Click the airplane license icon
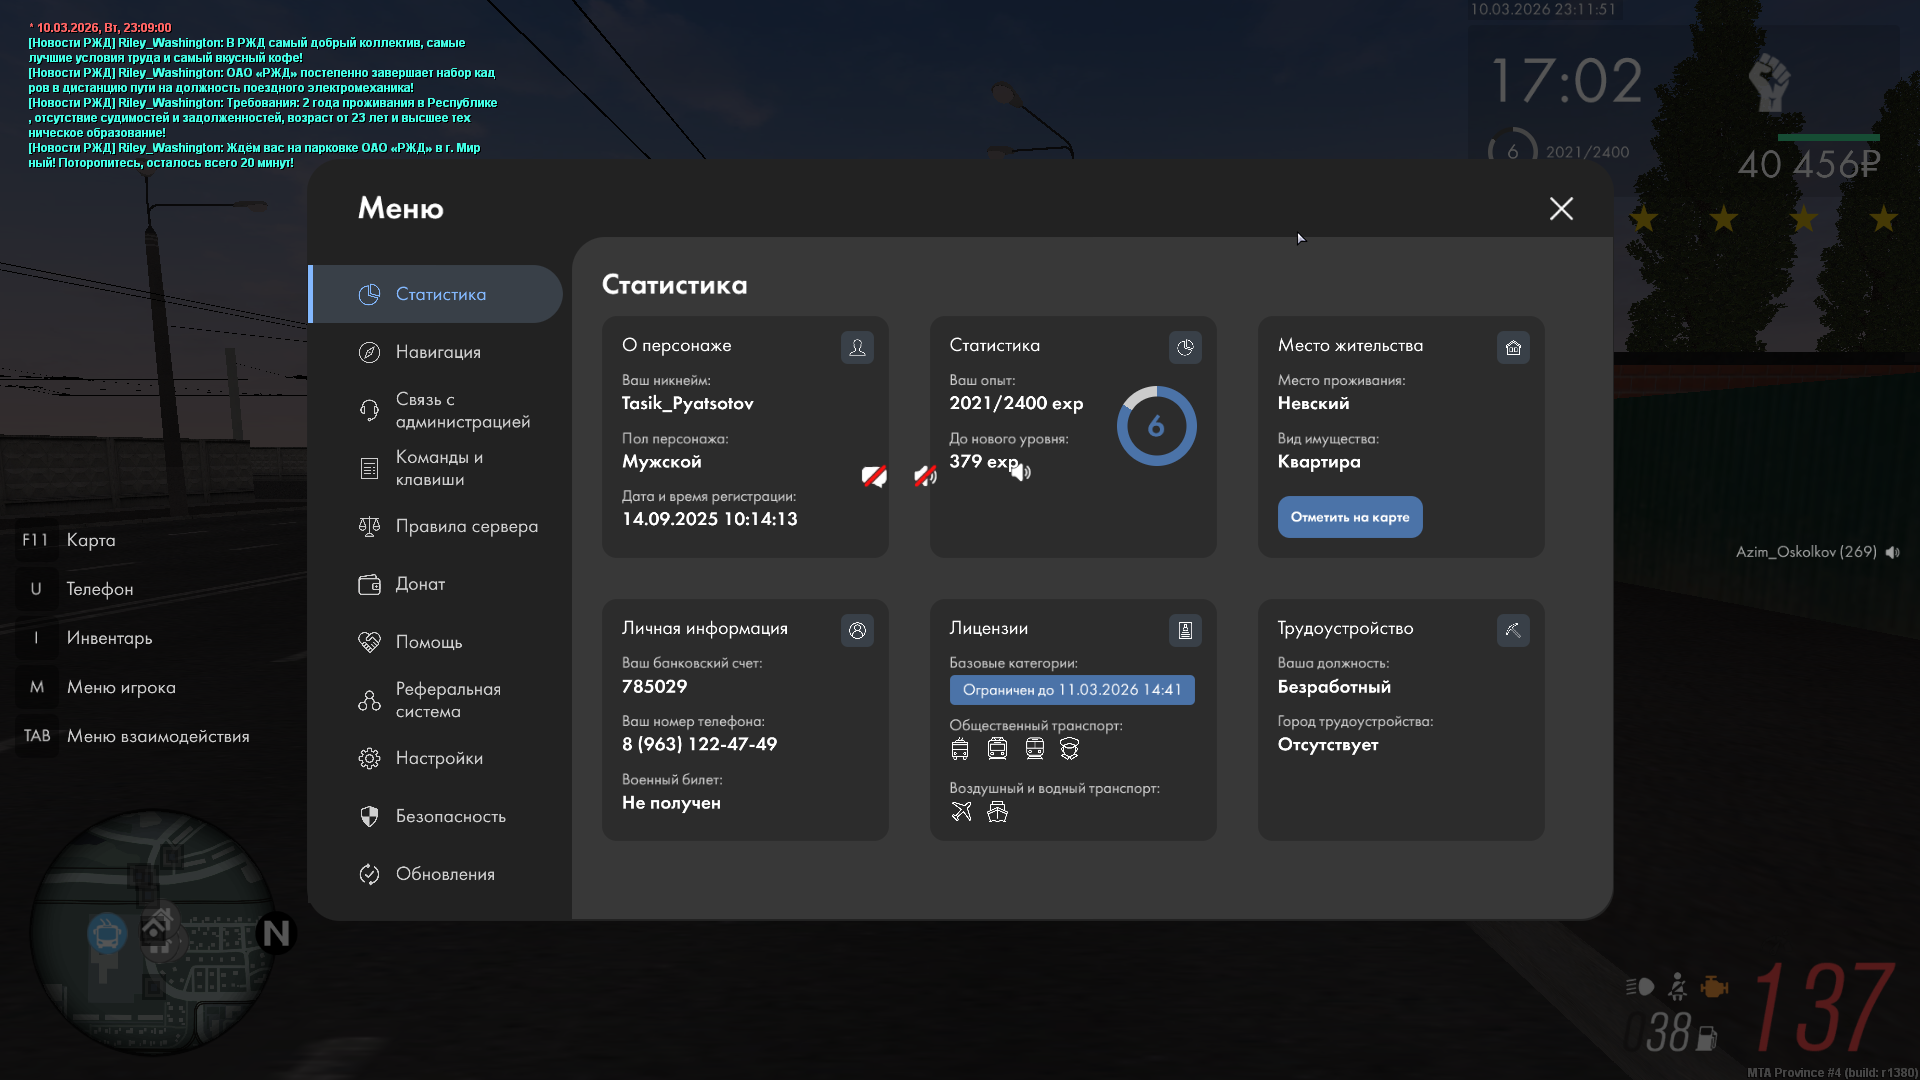The height and width of the screenshot is (1080, 1920). pos(961,812)
